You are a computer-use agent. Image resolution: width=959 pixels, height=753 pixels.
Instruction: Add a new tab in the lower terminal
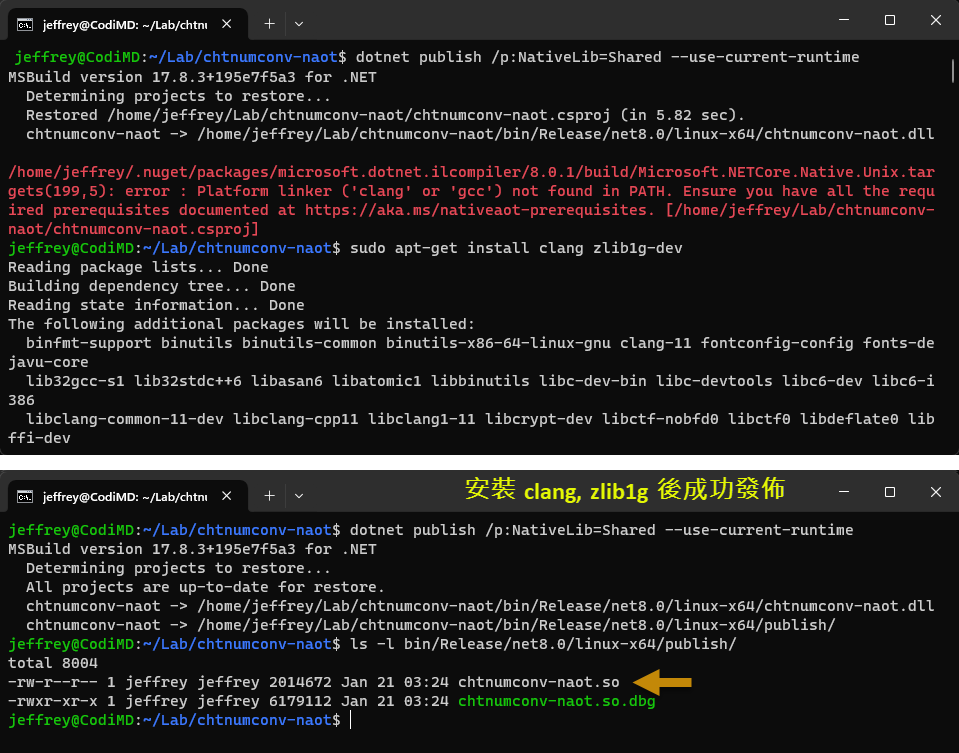pyautogui.click(x=269, y=495)
